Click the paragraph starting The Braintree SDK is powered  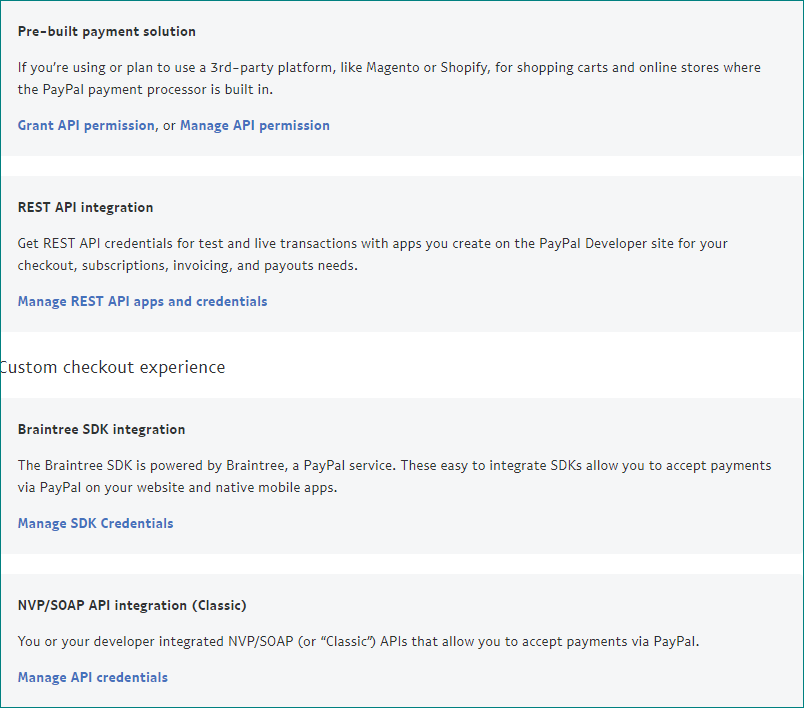tap(394, 476)
